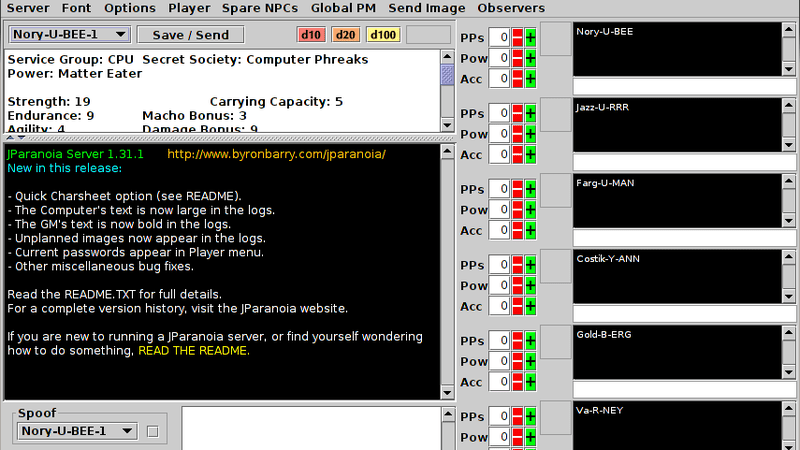Click the Jazz-U-RRR Pow value field
This screenshot has width=800, height=450.
click(499, 134)
